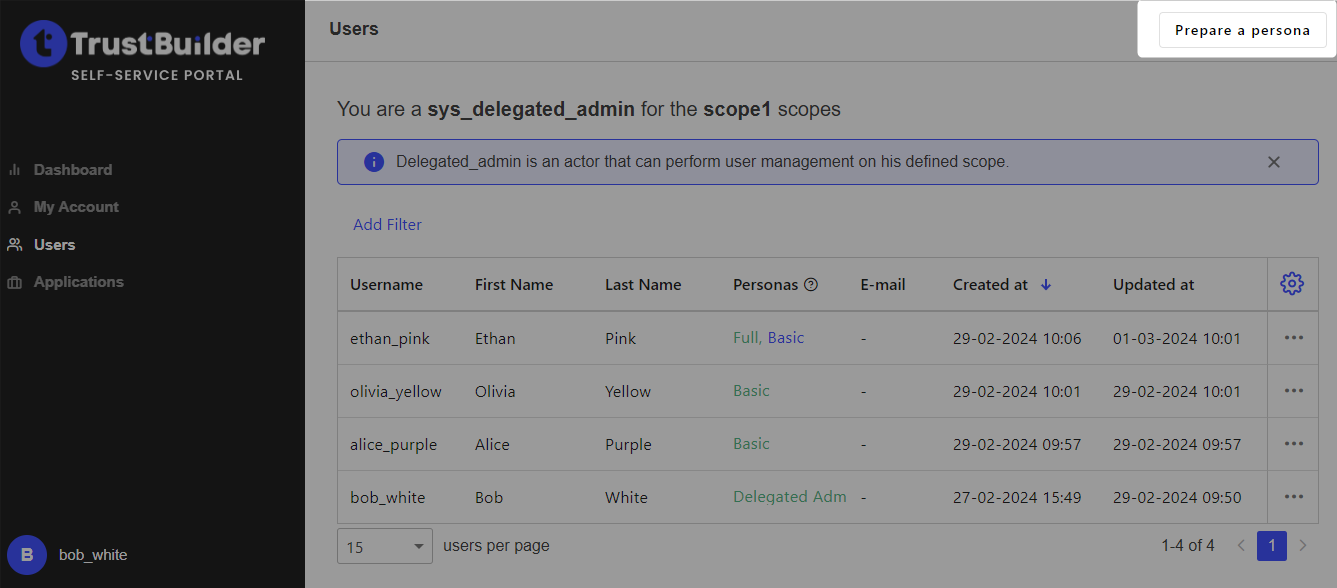Viewport: 1337px width, 588px height.
Task: Open the column settings gear icon
Action: (x=1292, y=284)
